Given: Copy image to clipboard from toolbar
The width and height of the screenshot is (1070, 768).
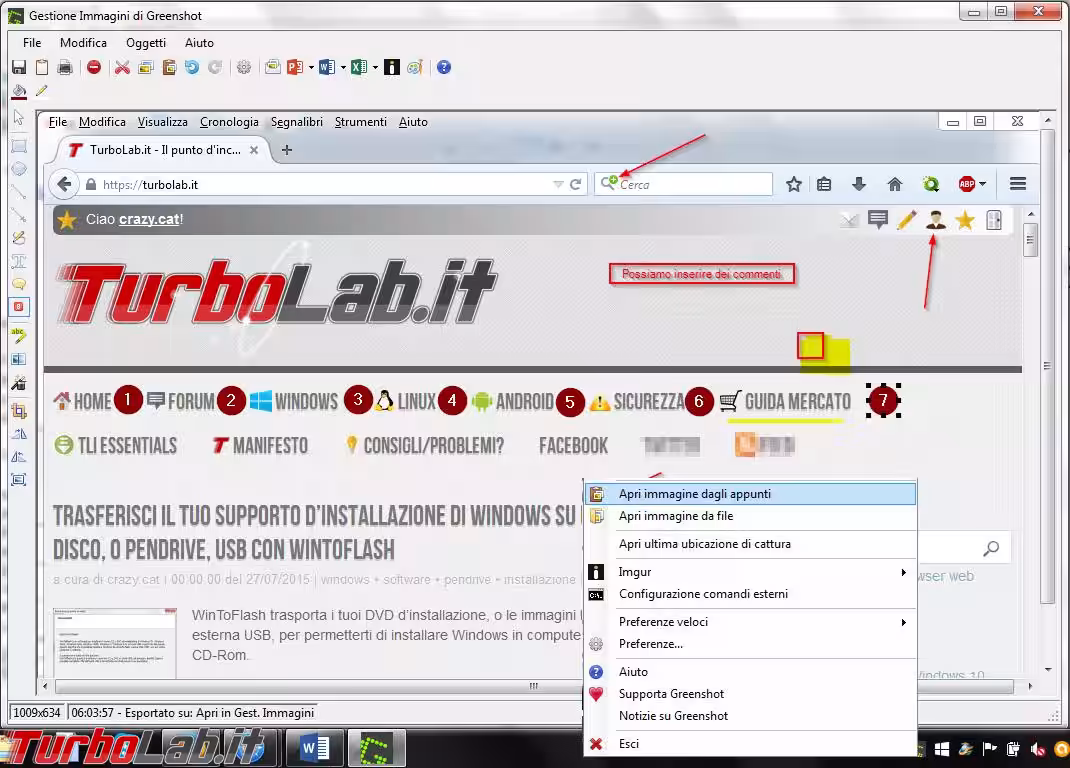Looking at the screenshot, I should (42, 67).
